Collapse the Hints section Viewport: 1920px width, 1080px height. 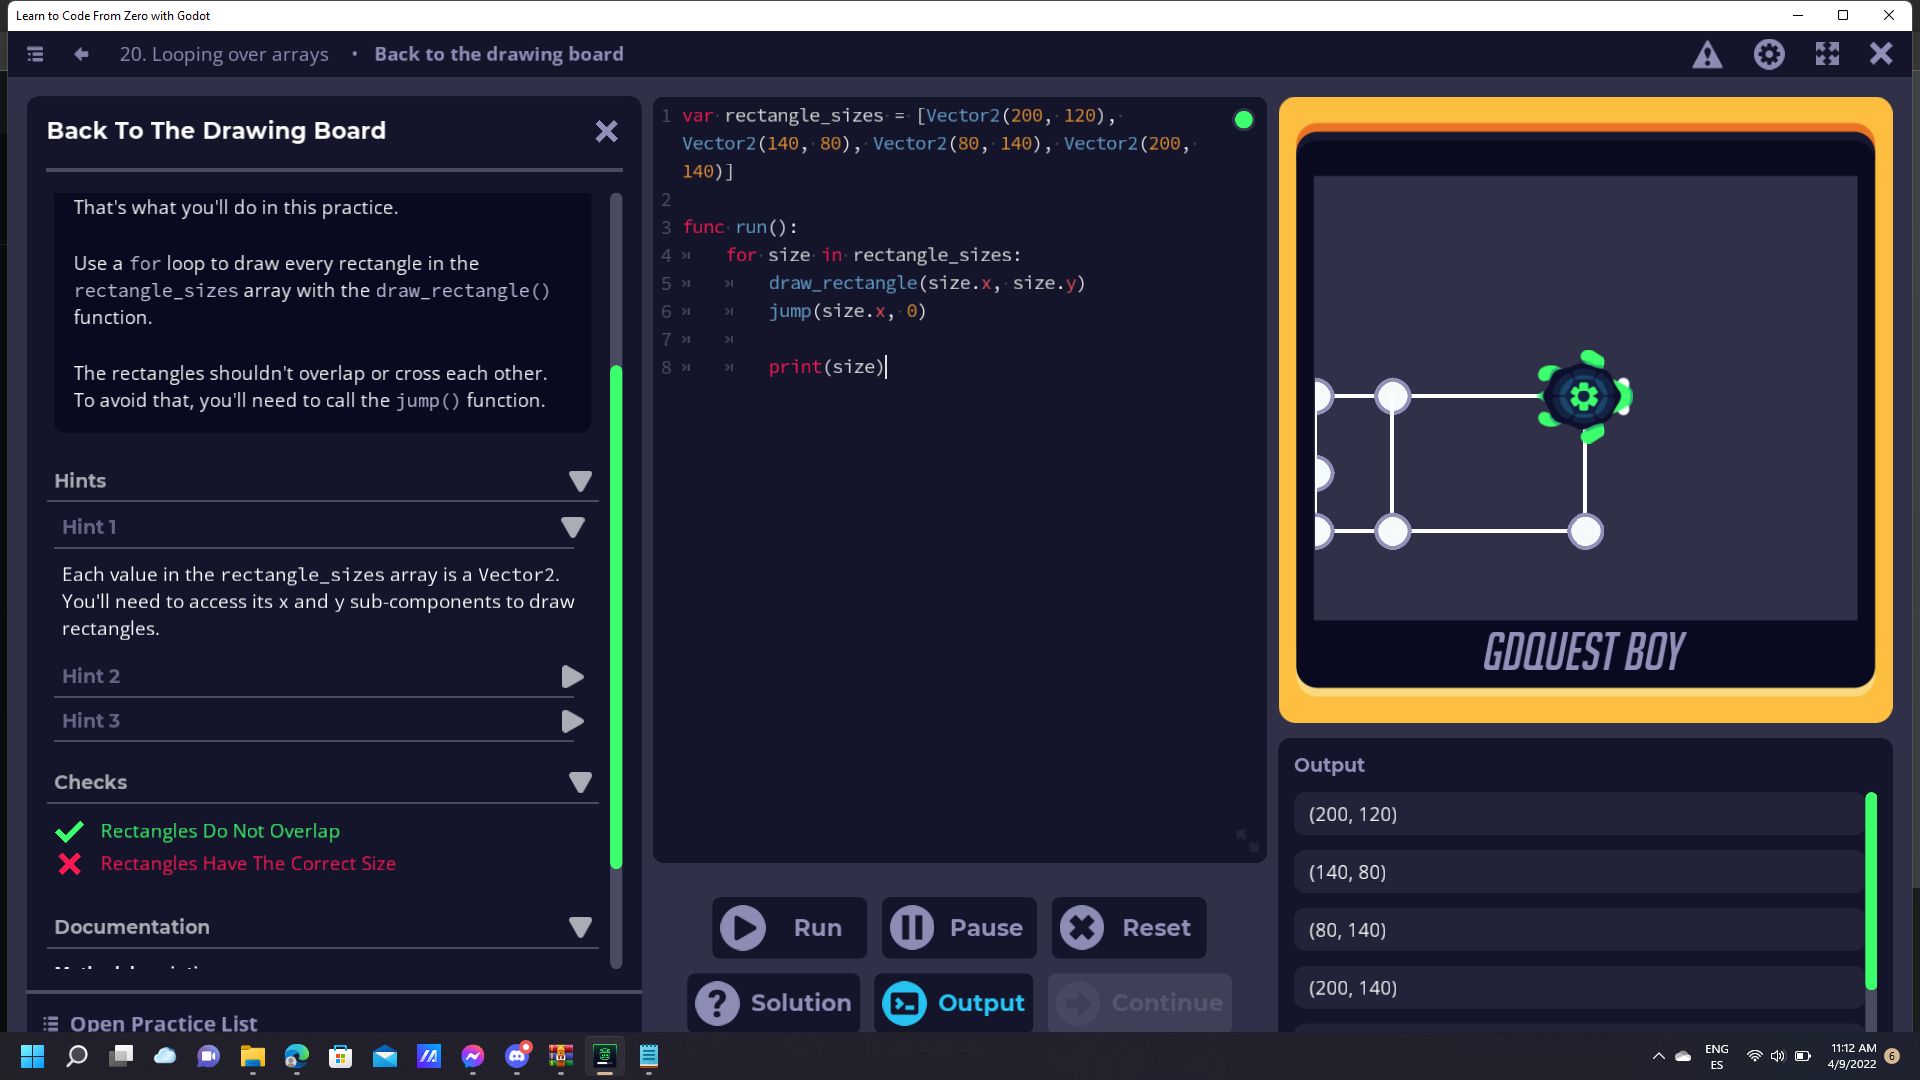click(x=580, y=481)
